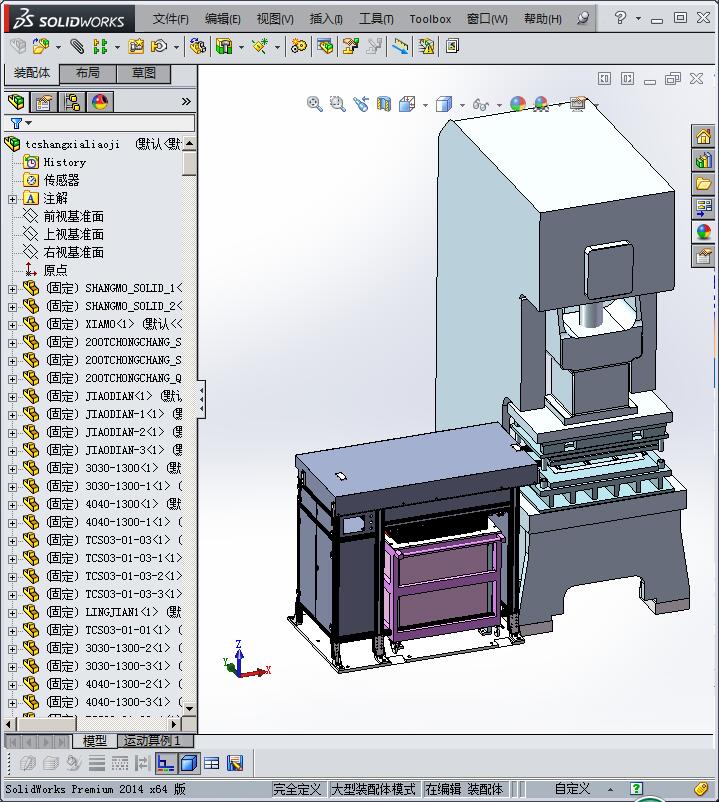Toggle the blue-axes annotation view button
Viewport: 719px width, 802px height.
165,763
